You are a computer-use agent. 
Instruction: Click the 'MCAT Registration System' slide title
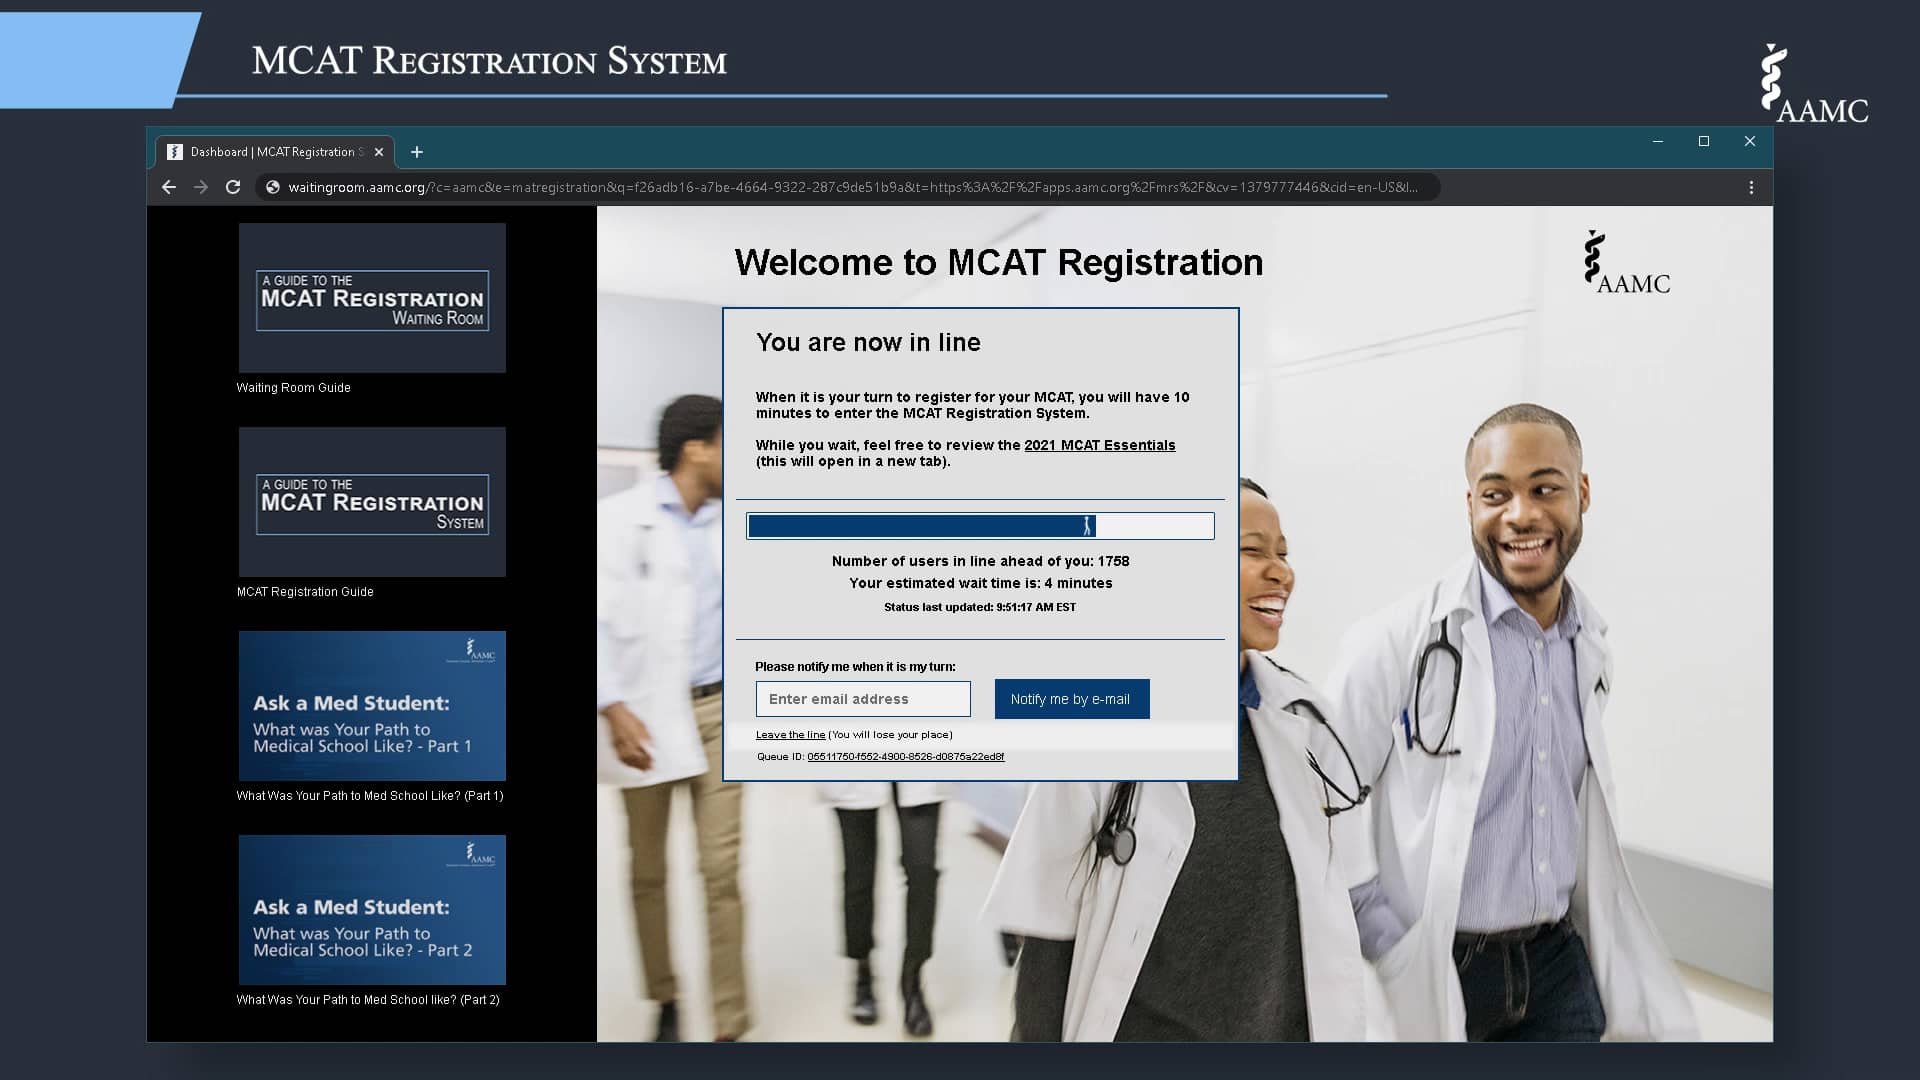tap(489, 61)
